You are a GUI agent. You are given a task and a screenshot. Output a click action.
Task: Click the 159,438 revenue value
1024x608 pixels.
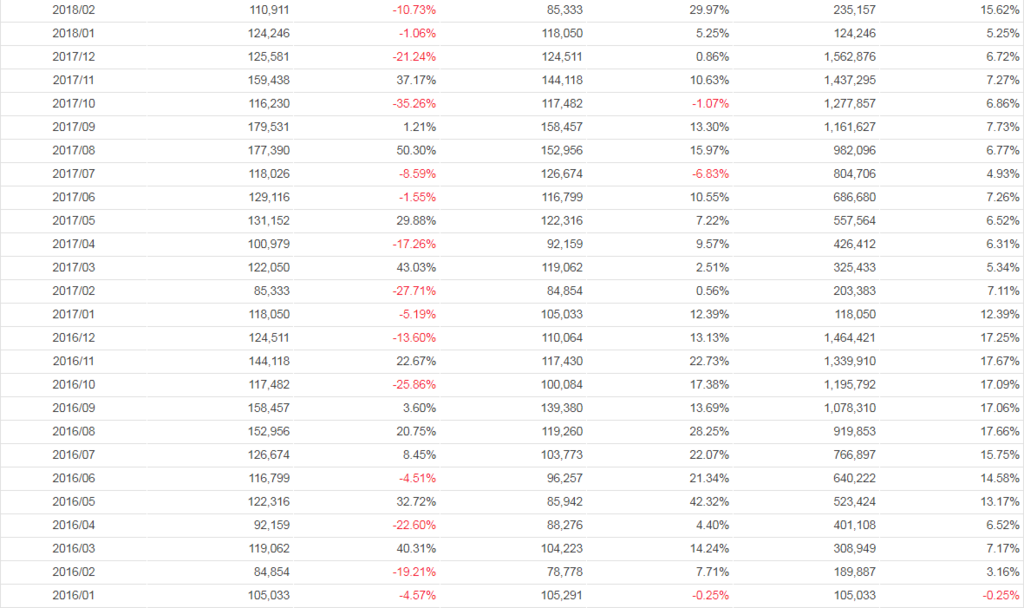pyautogui.click(x=270, y=80)
